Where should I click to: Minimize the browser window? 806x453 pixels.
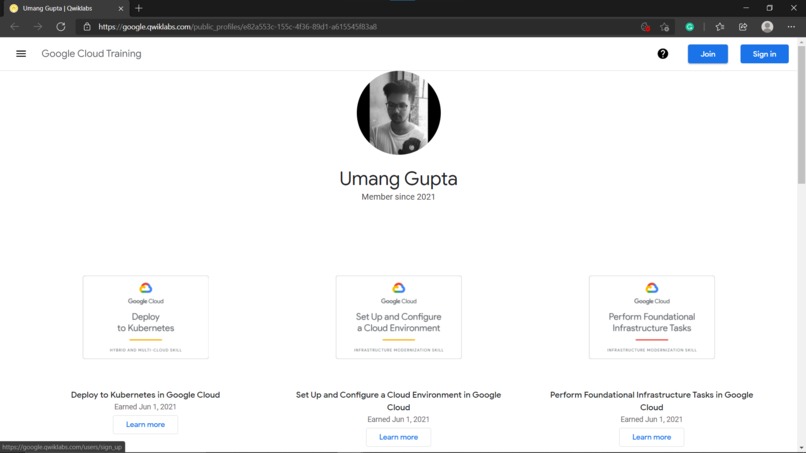coord(746,8)
